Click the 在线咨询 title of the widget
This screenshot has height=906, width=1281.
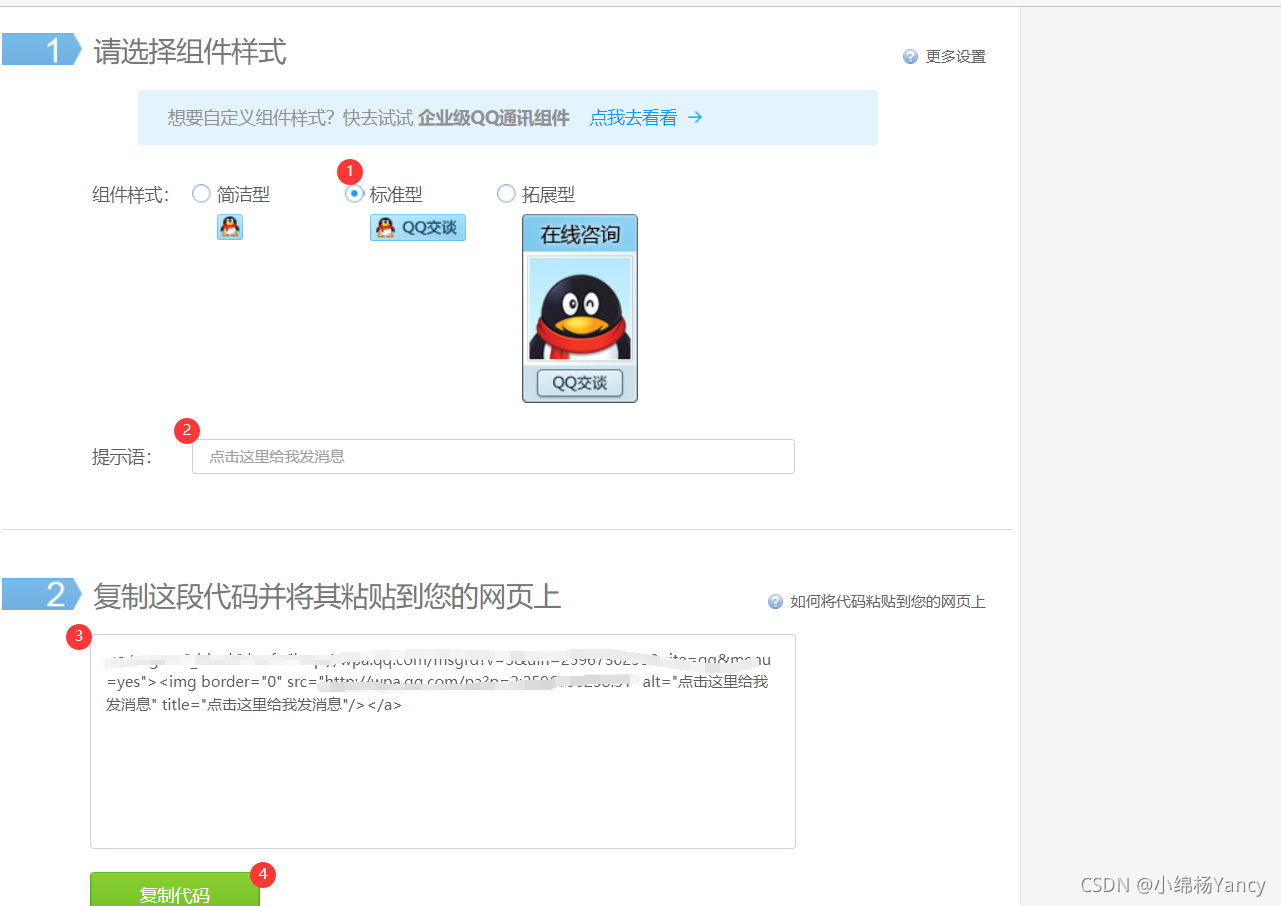(x=580, y=235)
